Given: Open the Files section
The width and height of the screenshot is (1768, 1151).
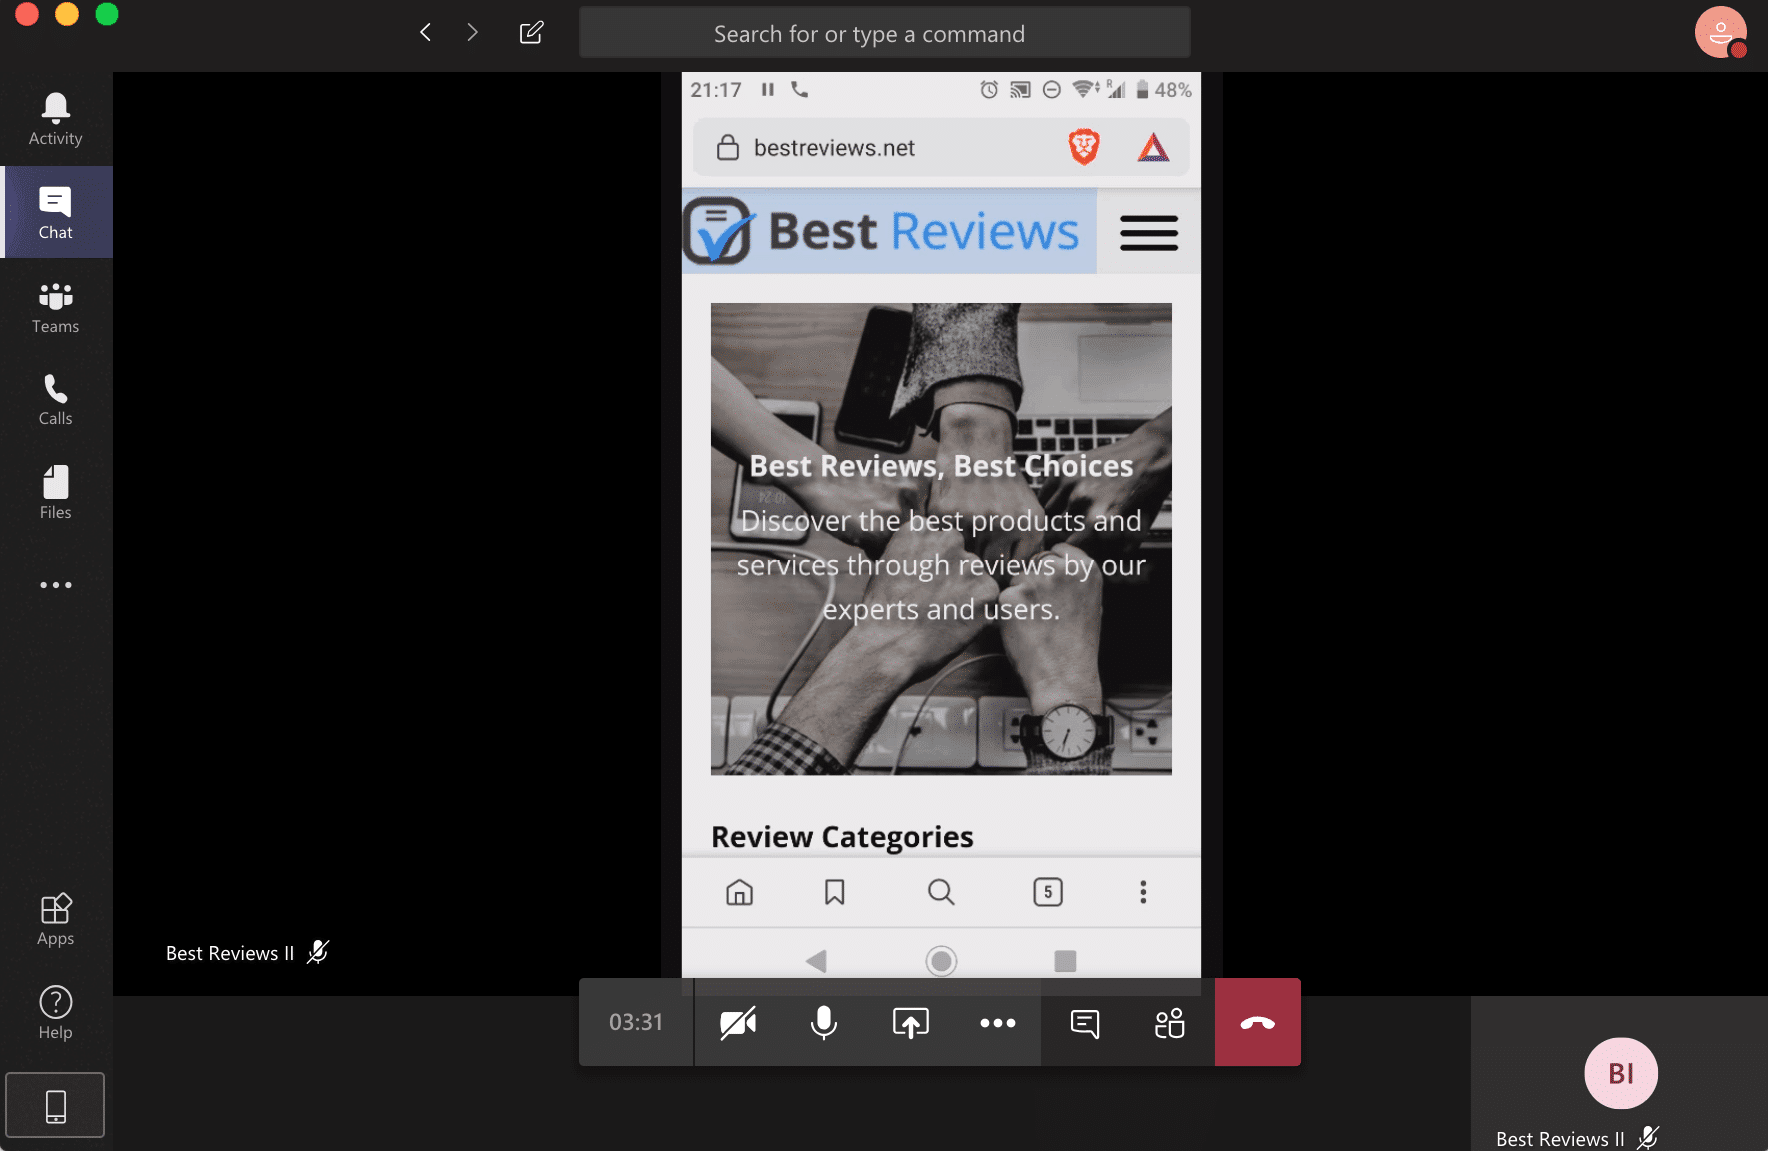Looking at the screenshot, I should pos(55,492).
